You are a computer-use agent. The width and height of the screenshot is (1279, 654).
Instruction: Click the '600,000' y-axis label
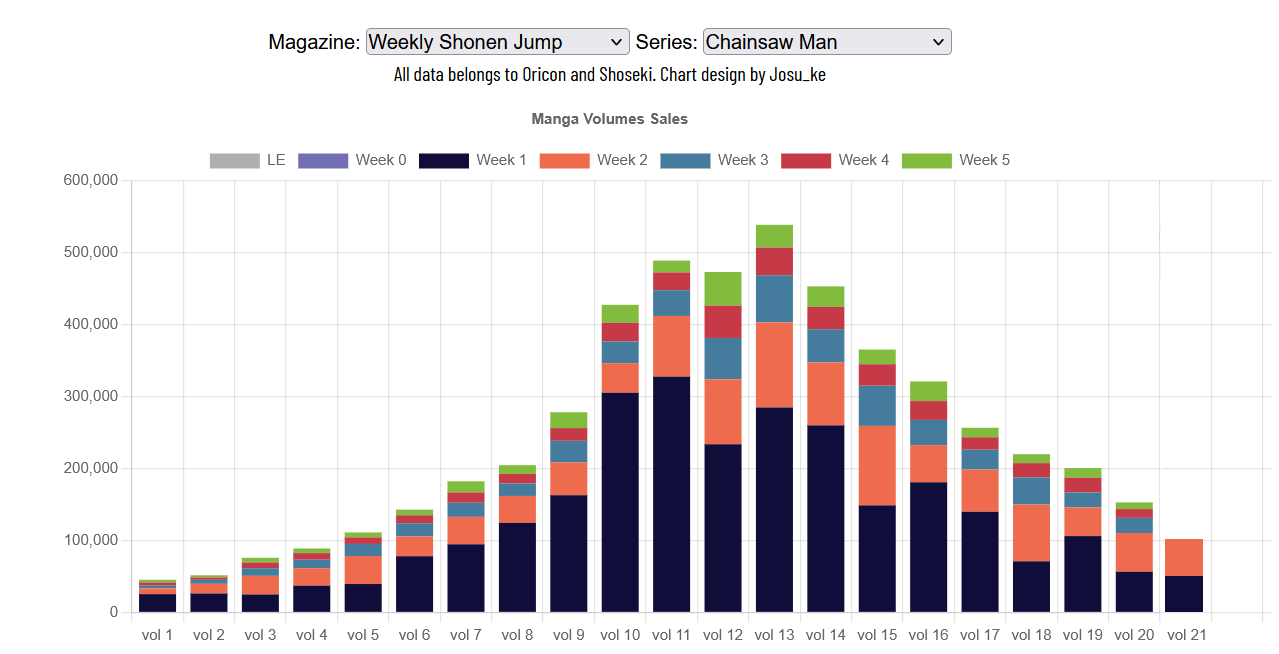pos(90,181)
